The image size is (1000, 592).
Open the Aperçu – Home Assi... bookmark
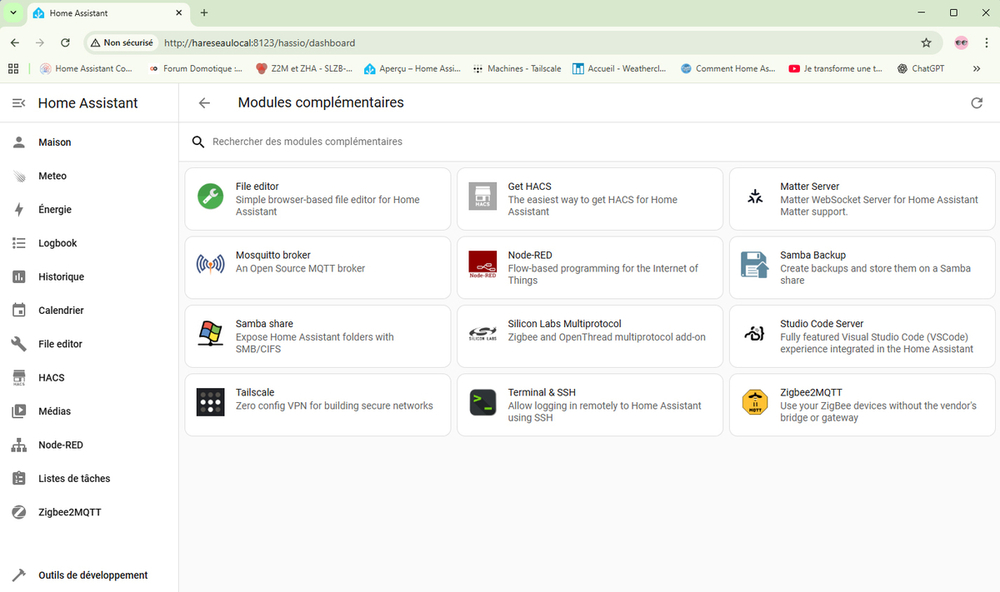tap(412, 68)
